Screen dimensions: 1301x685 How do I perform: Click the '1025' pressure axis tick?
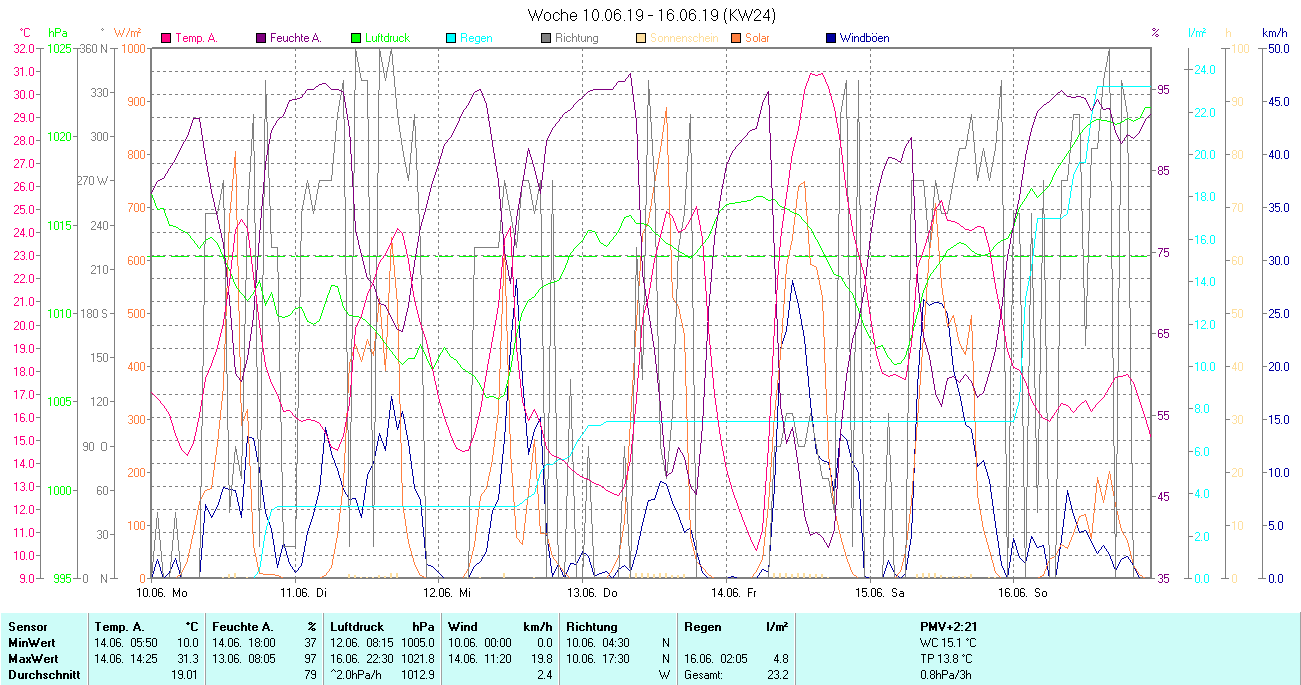point(59,48)
